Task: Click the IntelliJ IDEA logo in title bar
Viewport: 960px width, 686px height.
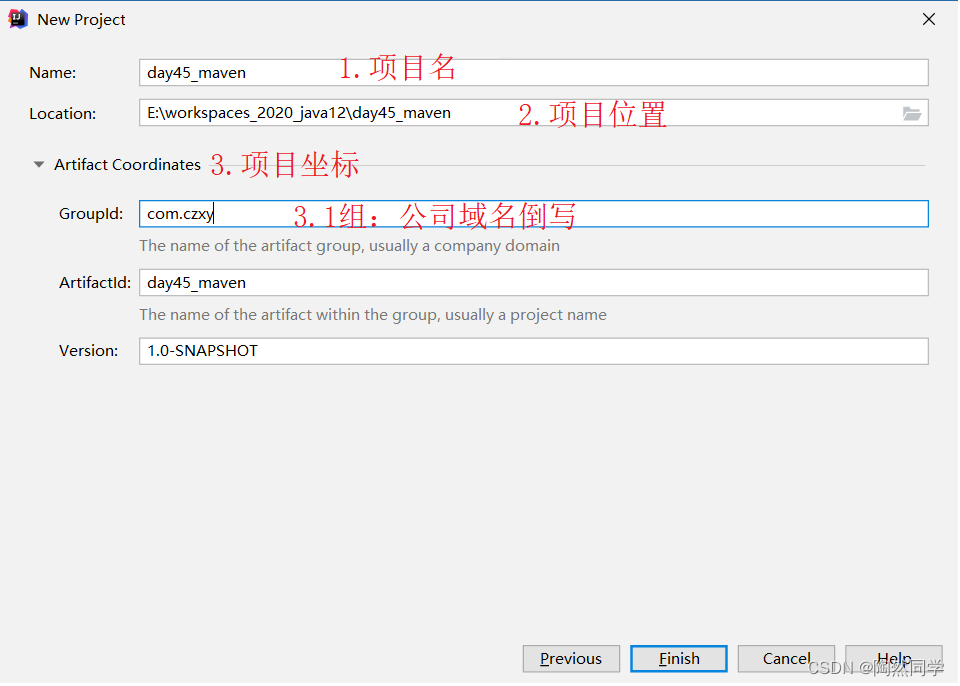Action: click(x=18, y=20)
